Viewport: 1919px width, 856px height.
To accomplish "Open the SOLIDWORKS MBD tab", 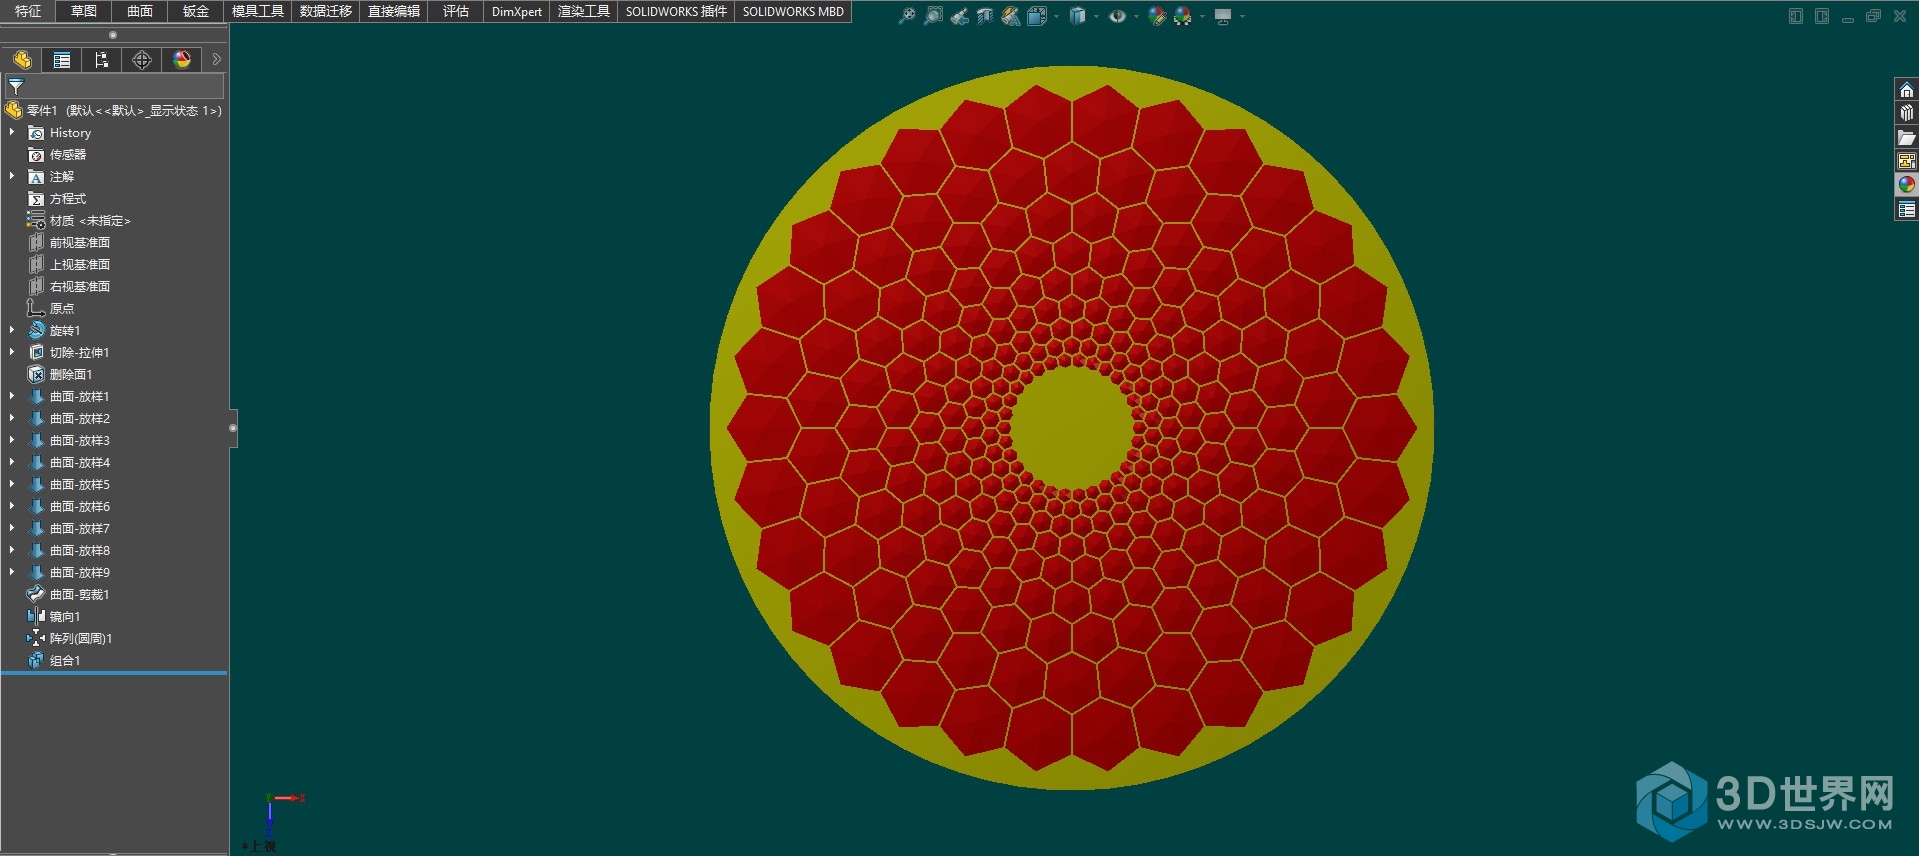I will tap(793, 11).
